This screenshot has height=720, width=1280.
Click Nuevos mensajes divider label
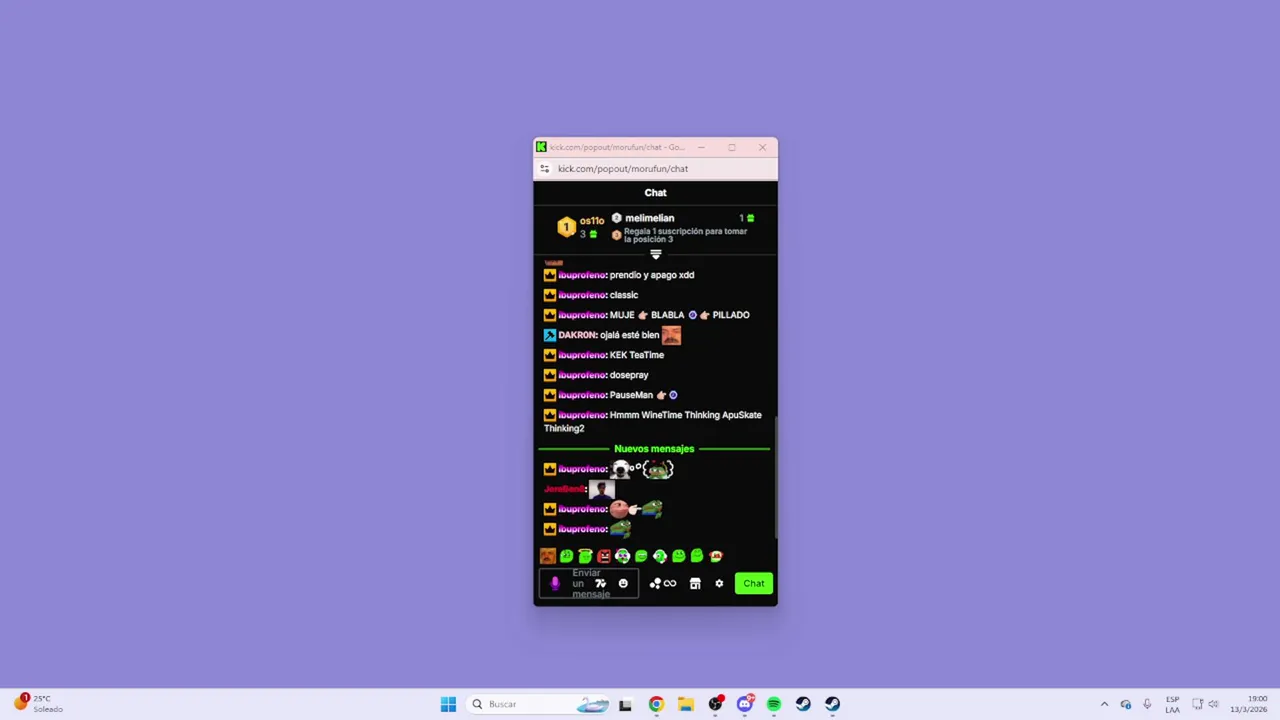654,449
